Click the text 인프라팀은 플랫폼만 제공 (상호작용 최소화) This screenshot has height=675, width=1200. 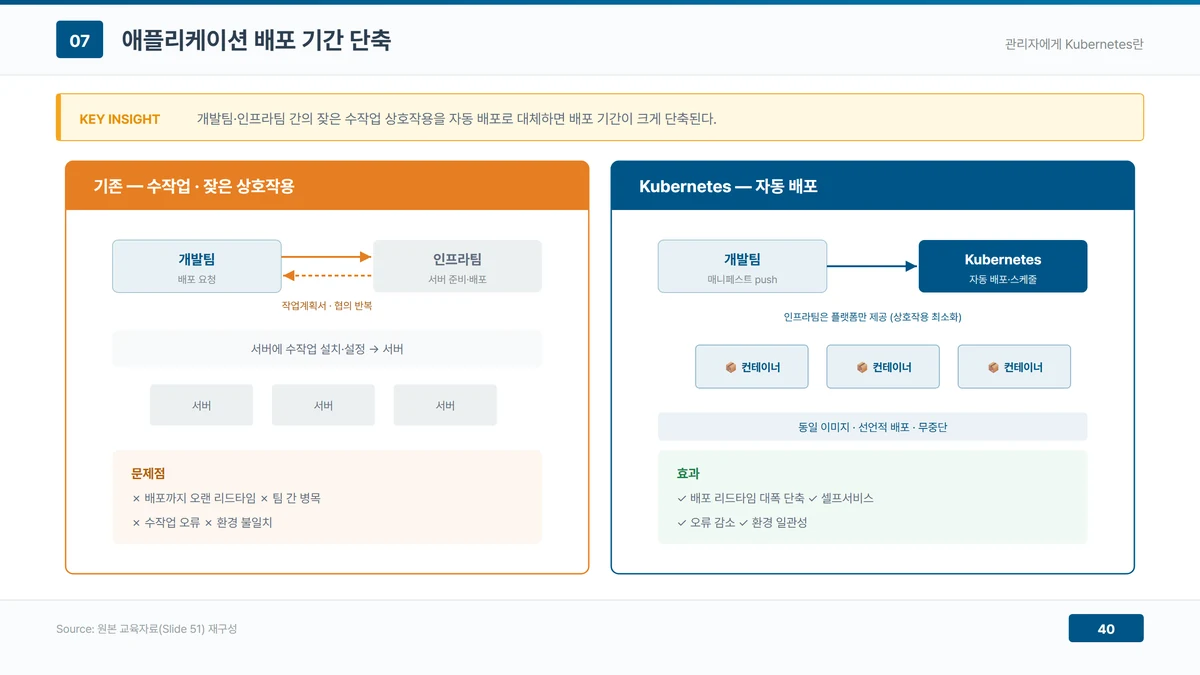point(872,317)
